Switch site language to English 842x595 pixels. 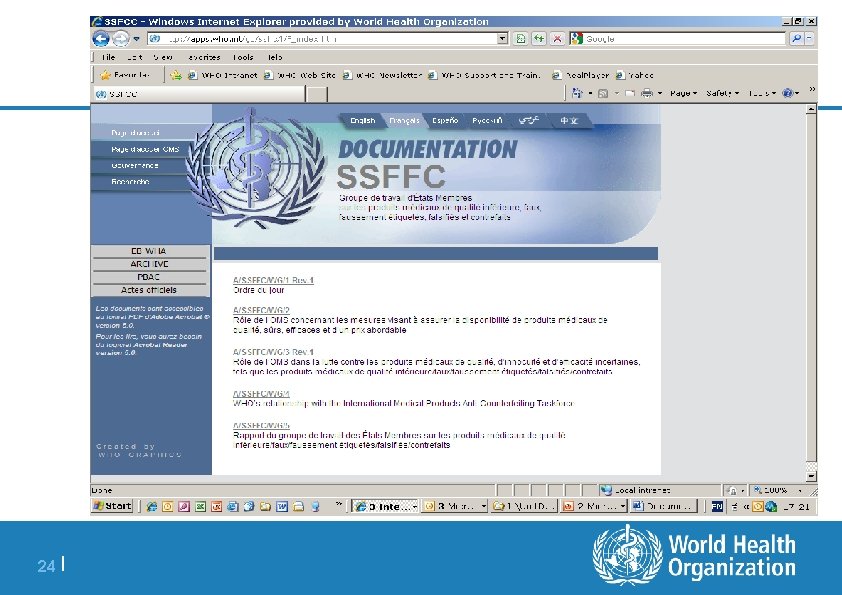pyautogui.click(x=362, y=120)
